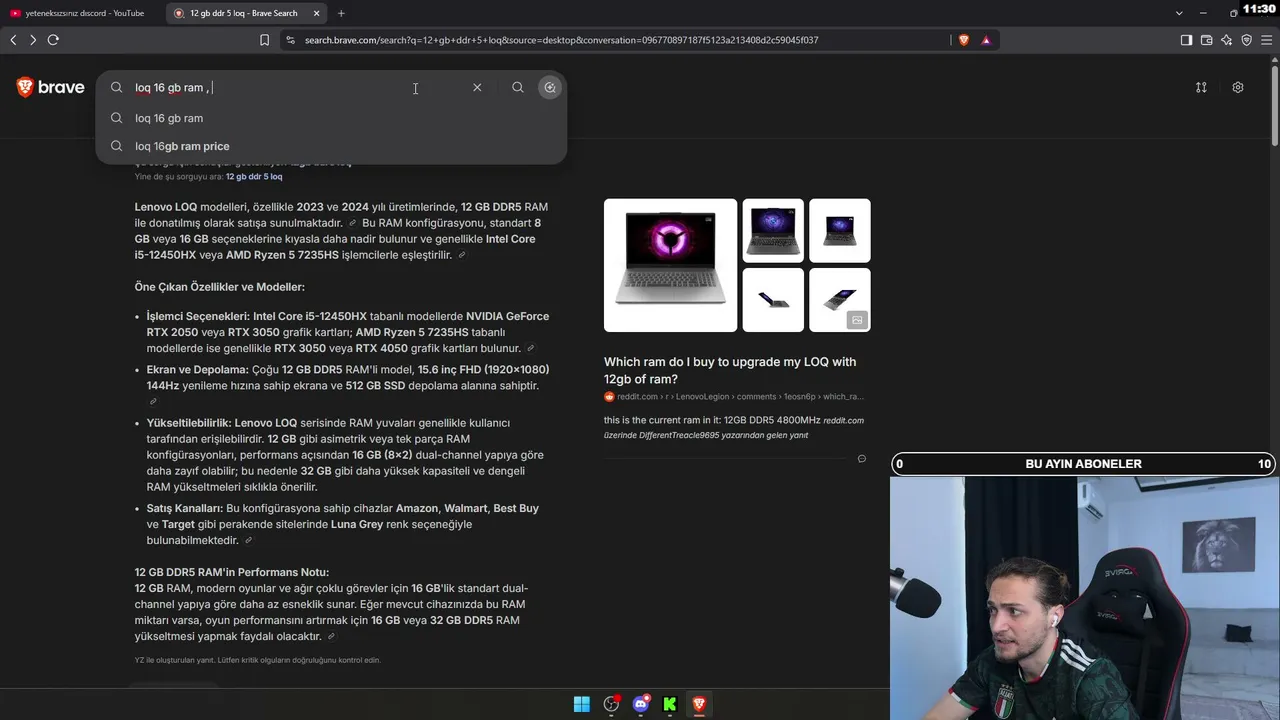
Task: Ask the AI with the answer button
Action: [x=549, y=87]
